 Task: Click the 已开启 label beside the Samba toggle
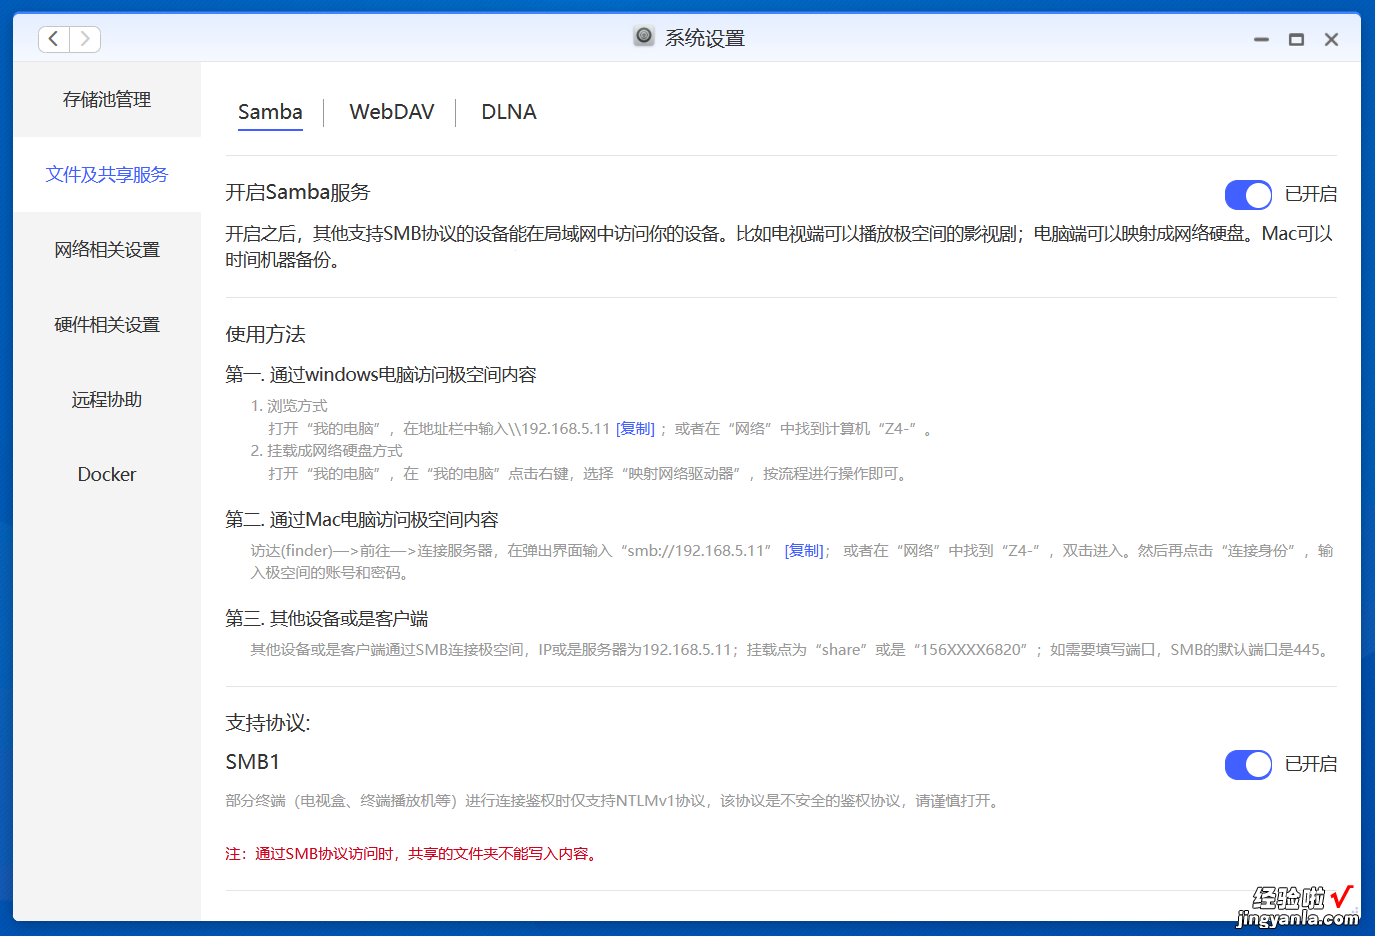(1310, 194)
